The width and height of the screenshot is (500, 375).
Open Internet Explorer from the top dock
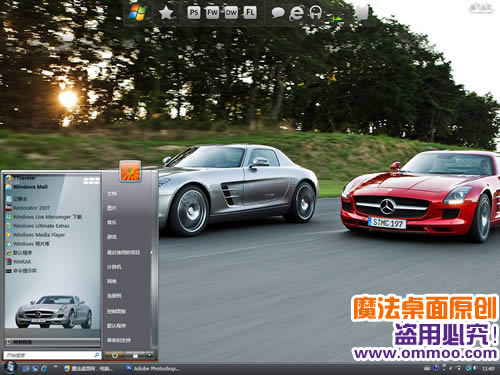tap(296, 13)
